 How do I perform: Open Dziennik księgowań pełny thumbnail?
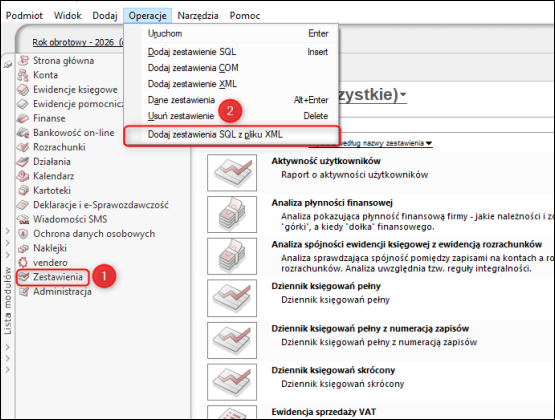click(232, 298)
